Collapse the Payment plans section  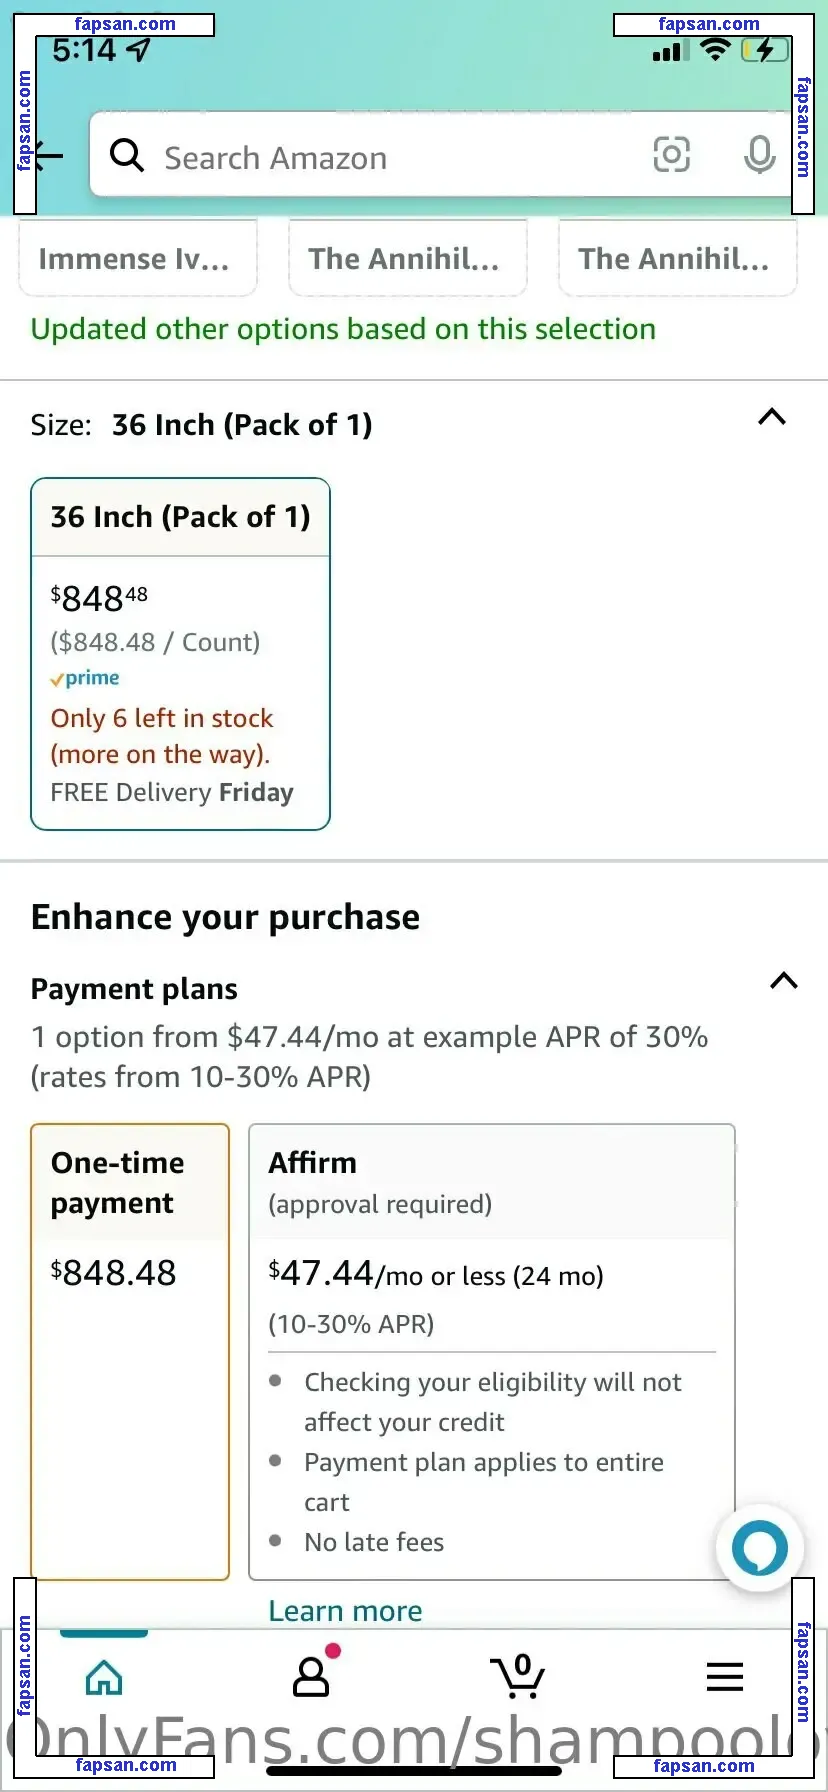click(x=783, y=981)
